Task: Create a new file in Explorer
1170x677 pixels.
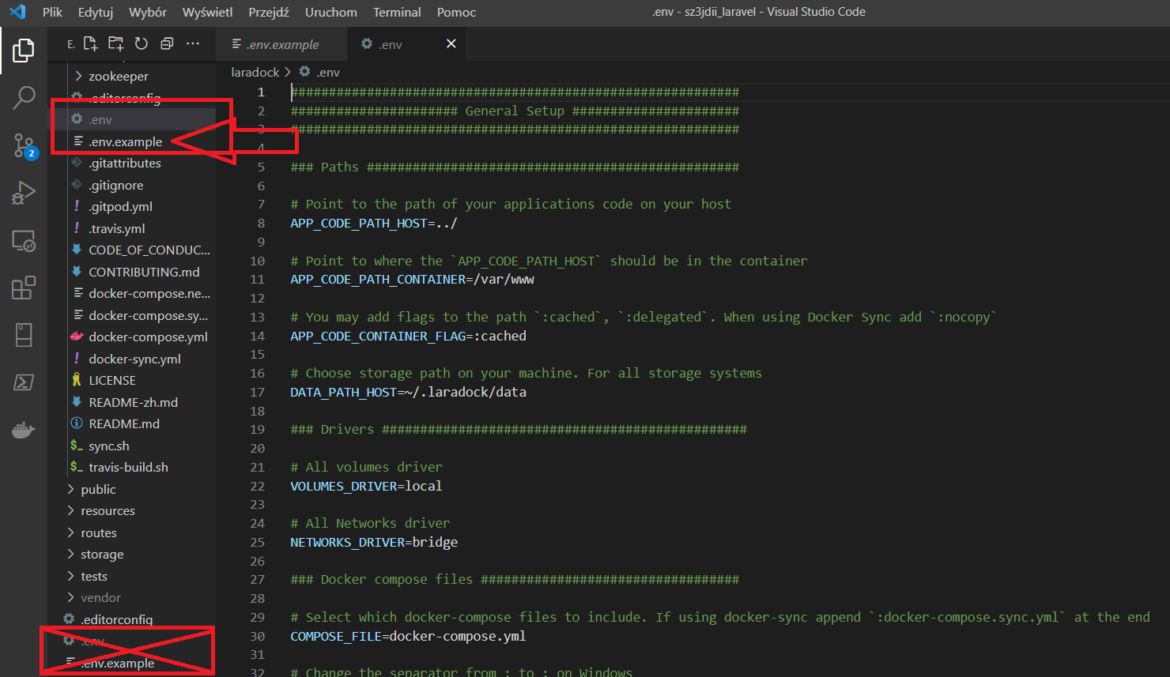Action: pos(90,43)
